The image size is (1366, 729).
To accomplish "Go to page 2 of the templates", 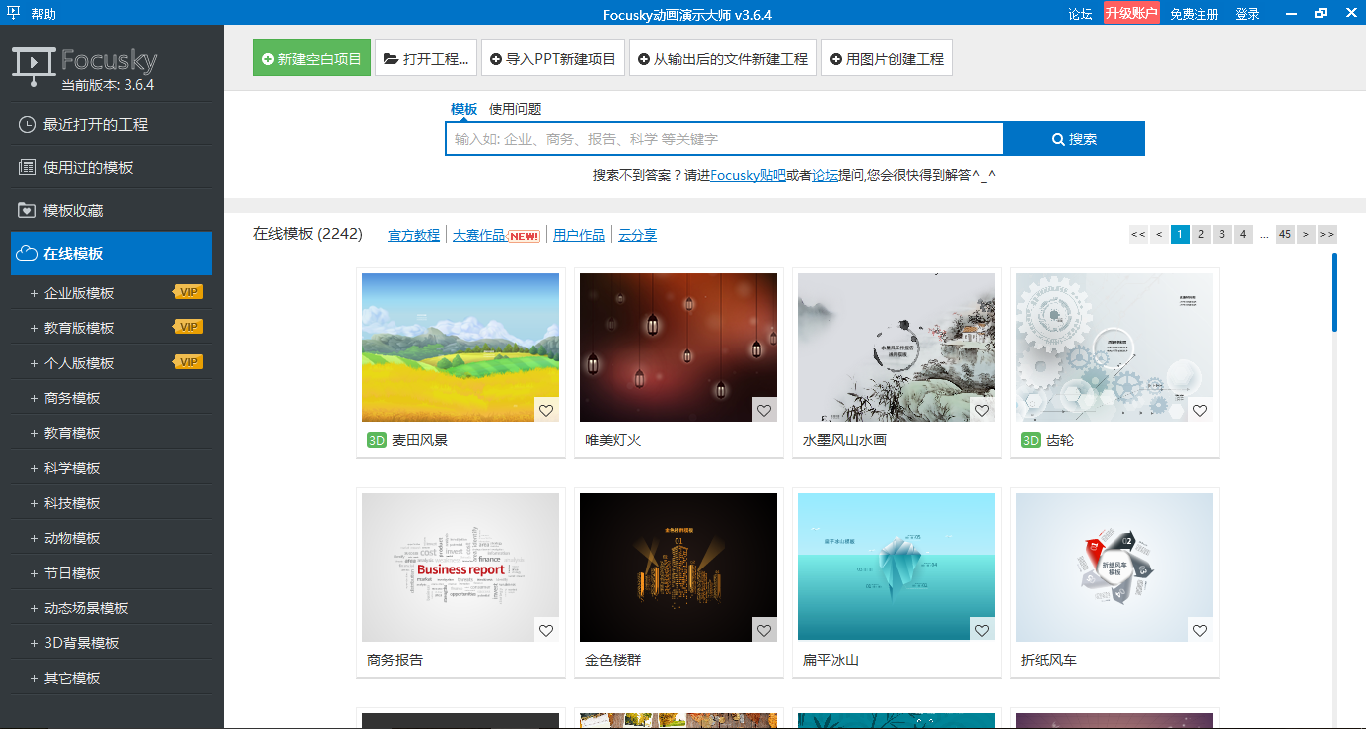I will tap(1201, 235).
